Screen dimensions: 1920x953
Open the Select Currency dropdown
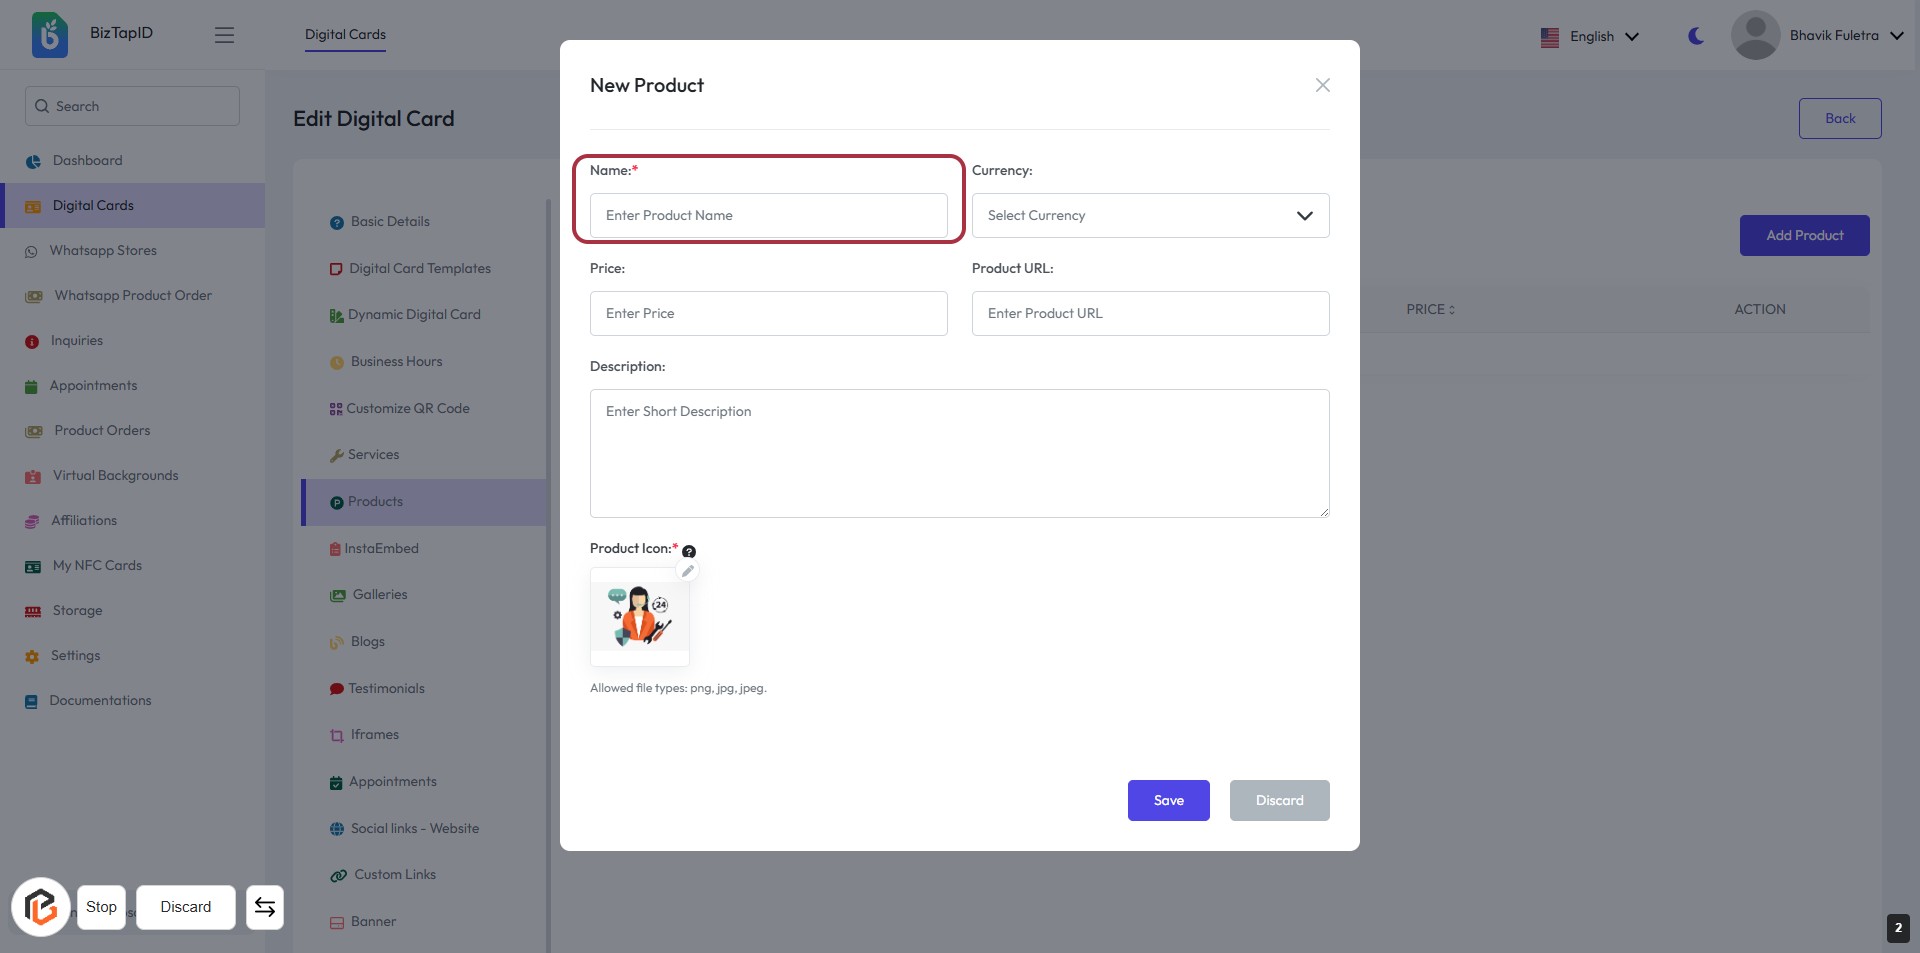tap(1150, 216)
